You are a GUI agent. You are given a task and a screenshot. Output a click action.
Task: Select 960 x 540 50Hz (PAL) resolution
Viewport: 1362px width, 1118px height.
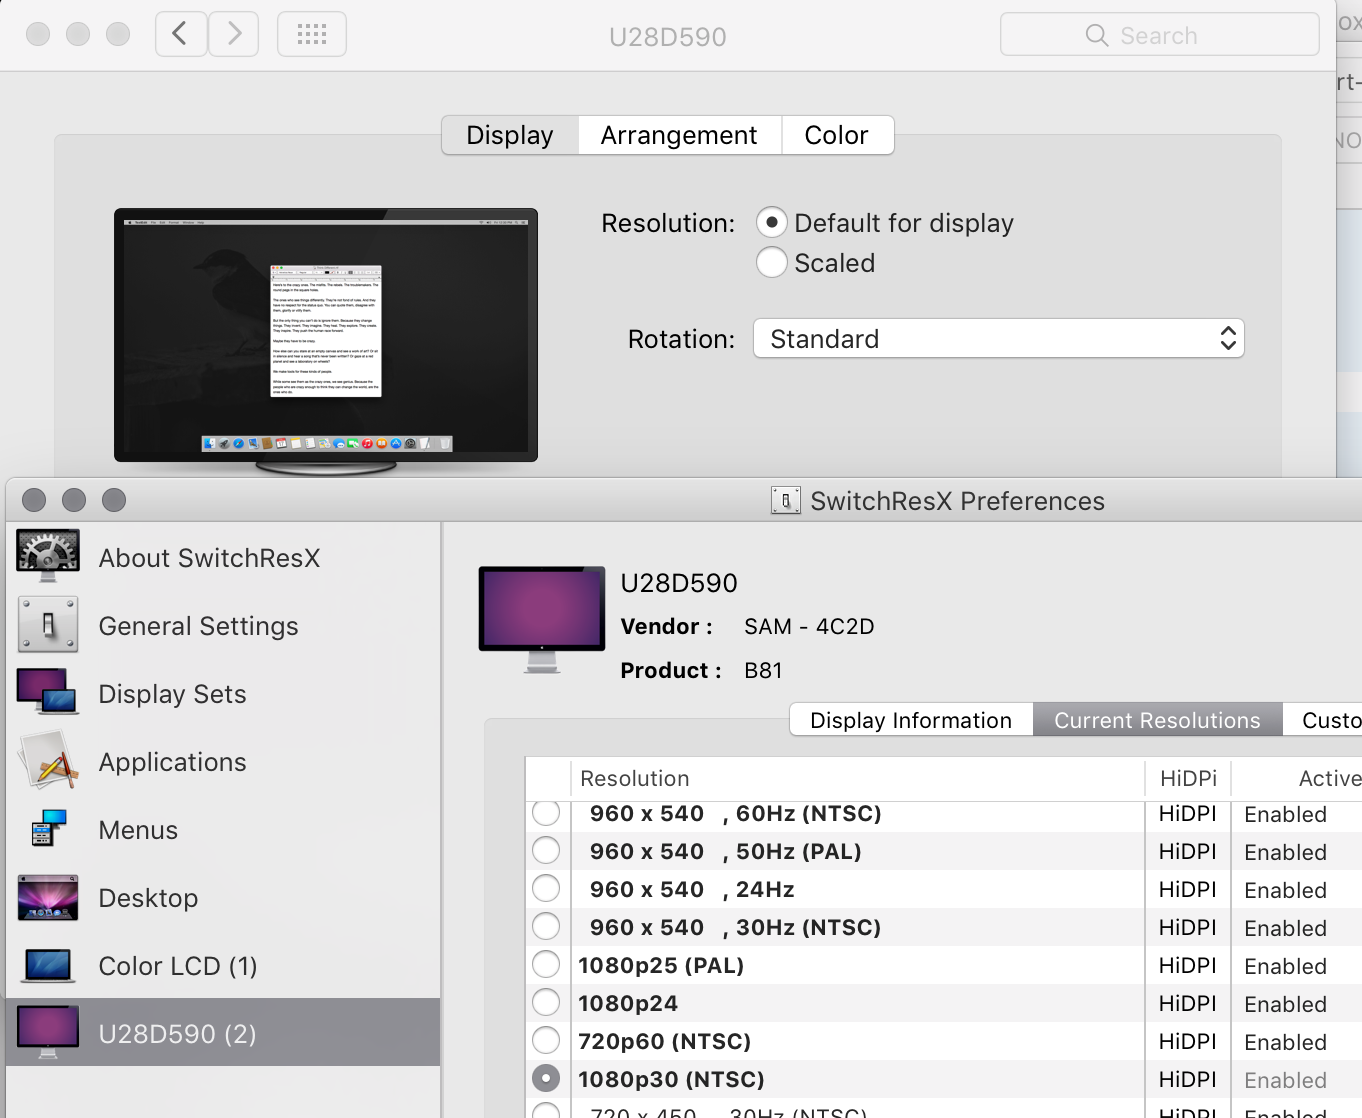coord(546,851)
